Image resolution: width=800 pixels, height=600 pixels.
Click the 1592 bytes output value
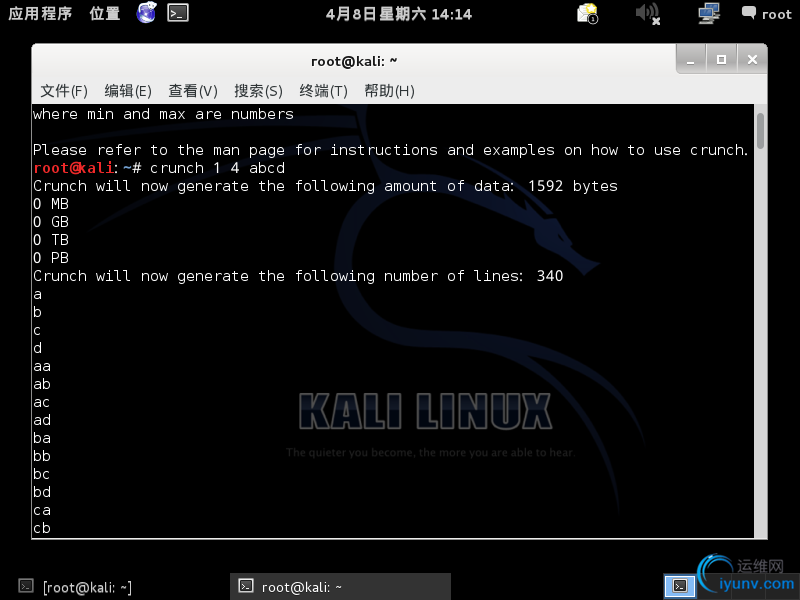pyautogui.click(x=572, y=186)
